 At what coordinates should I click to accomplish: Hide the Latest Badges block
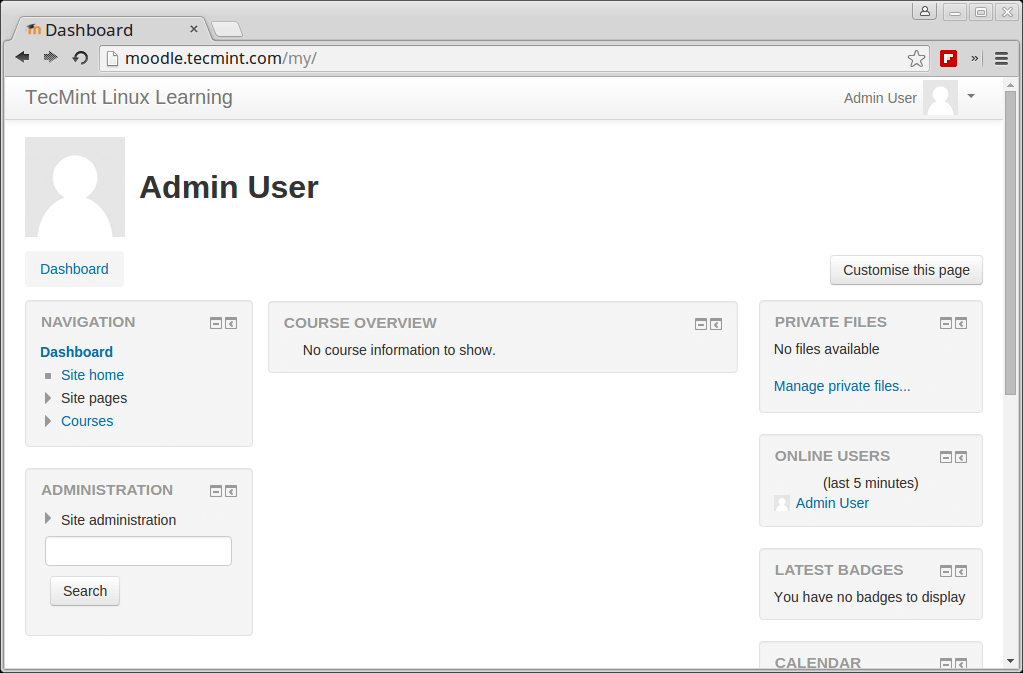coord(946,571)
